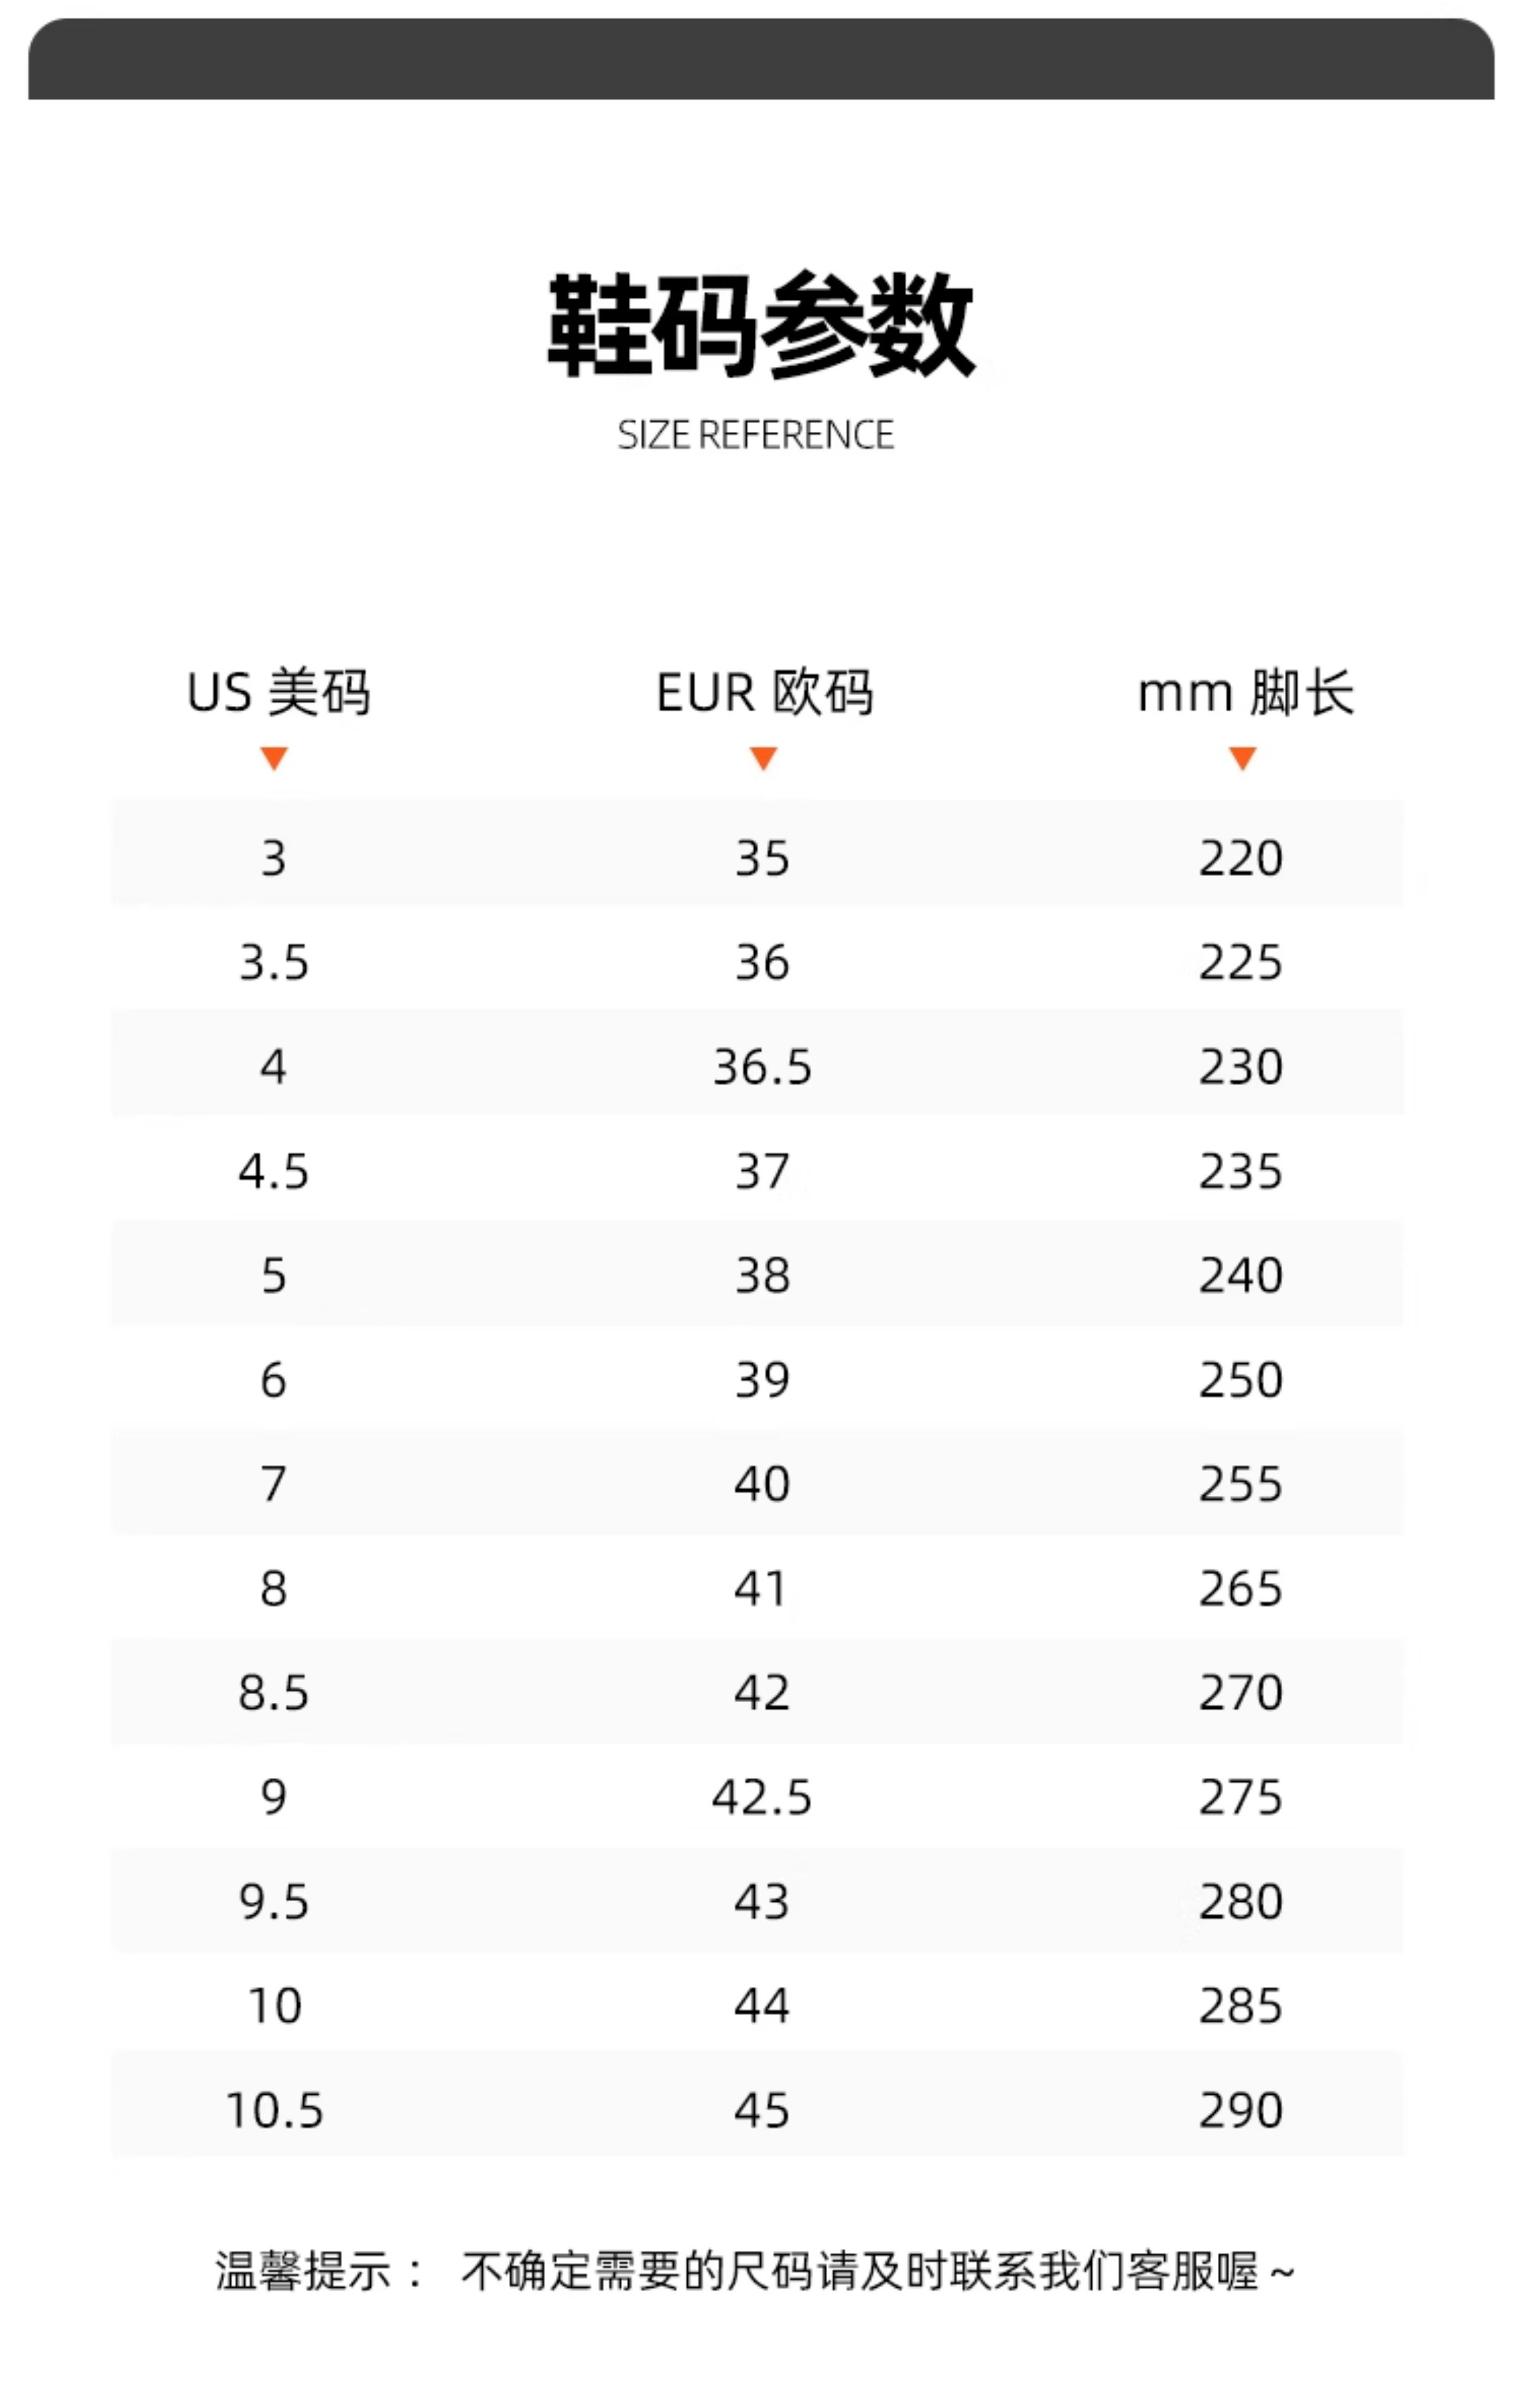
Task: Click the EUR 45 size value
Action: [x=762, y=2110]
